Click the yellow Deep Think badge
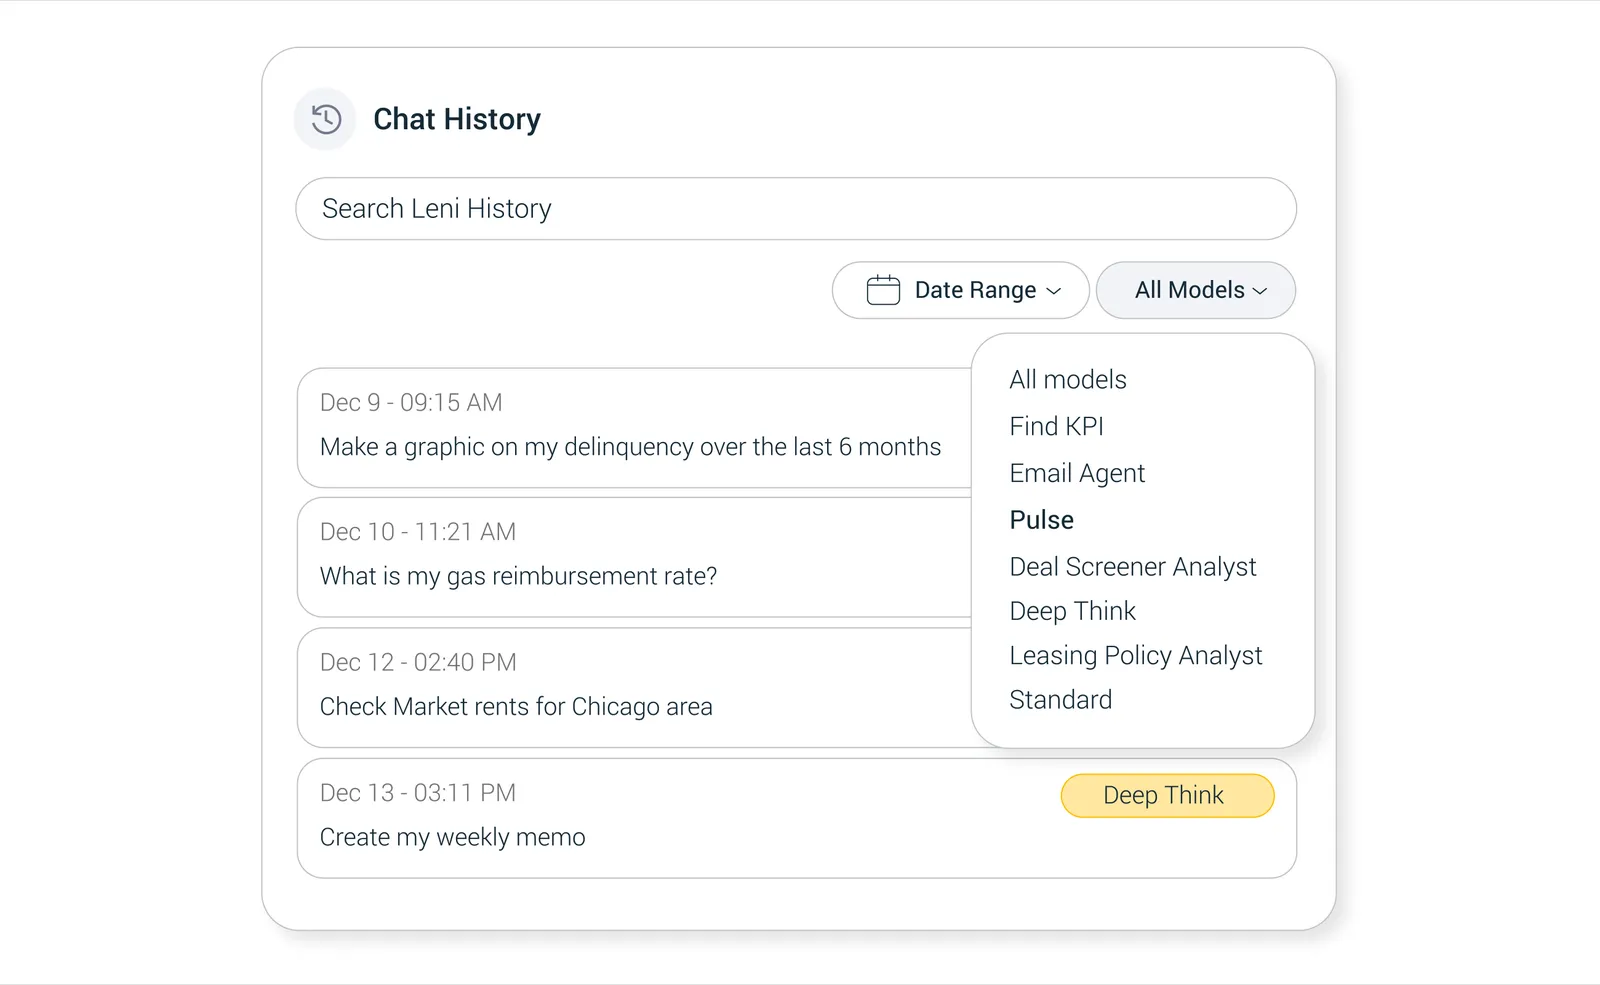1600x985 pixels. (x=1167, y=796)
